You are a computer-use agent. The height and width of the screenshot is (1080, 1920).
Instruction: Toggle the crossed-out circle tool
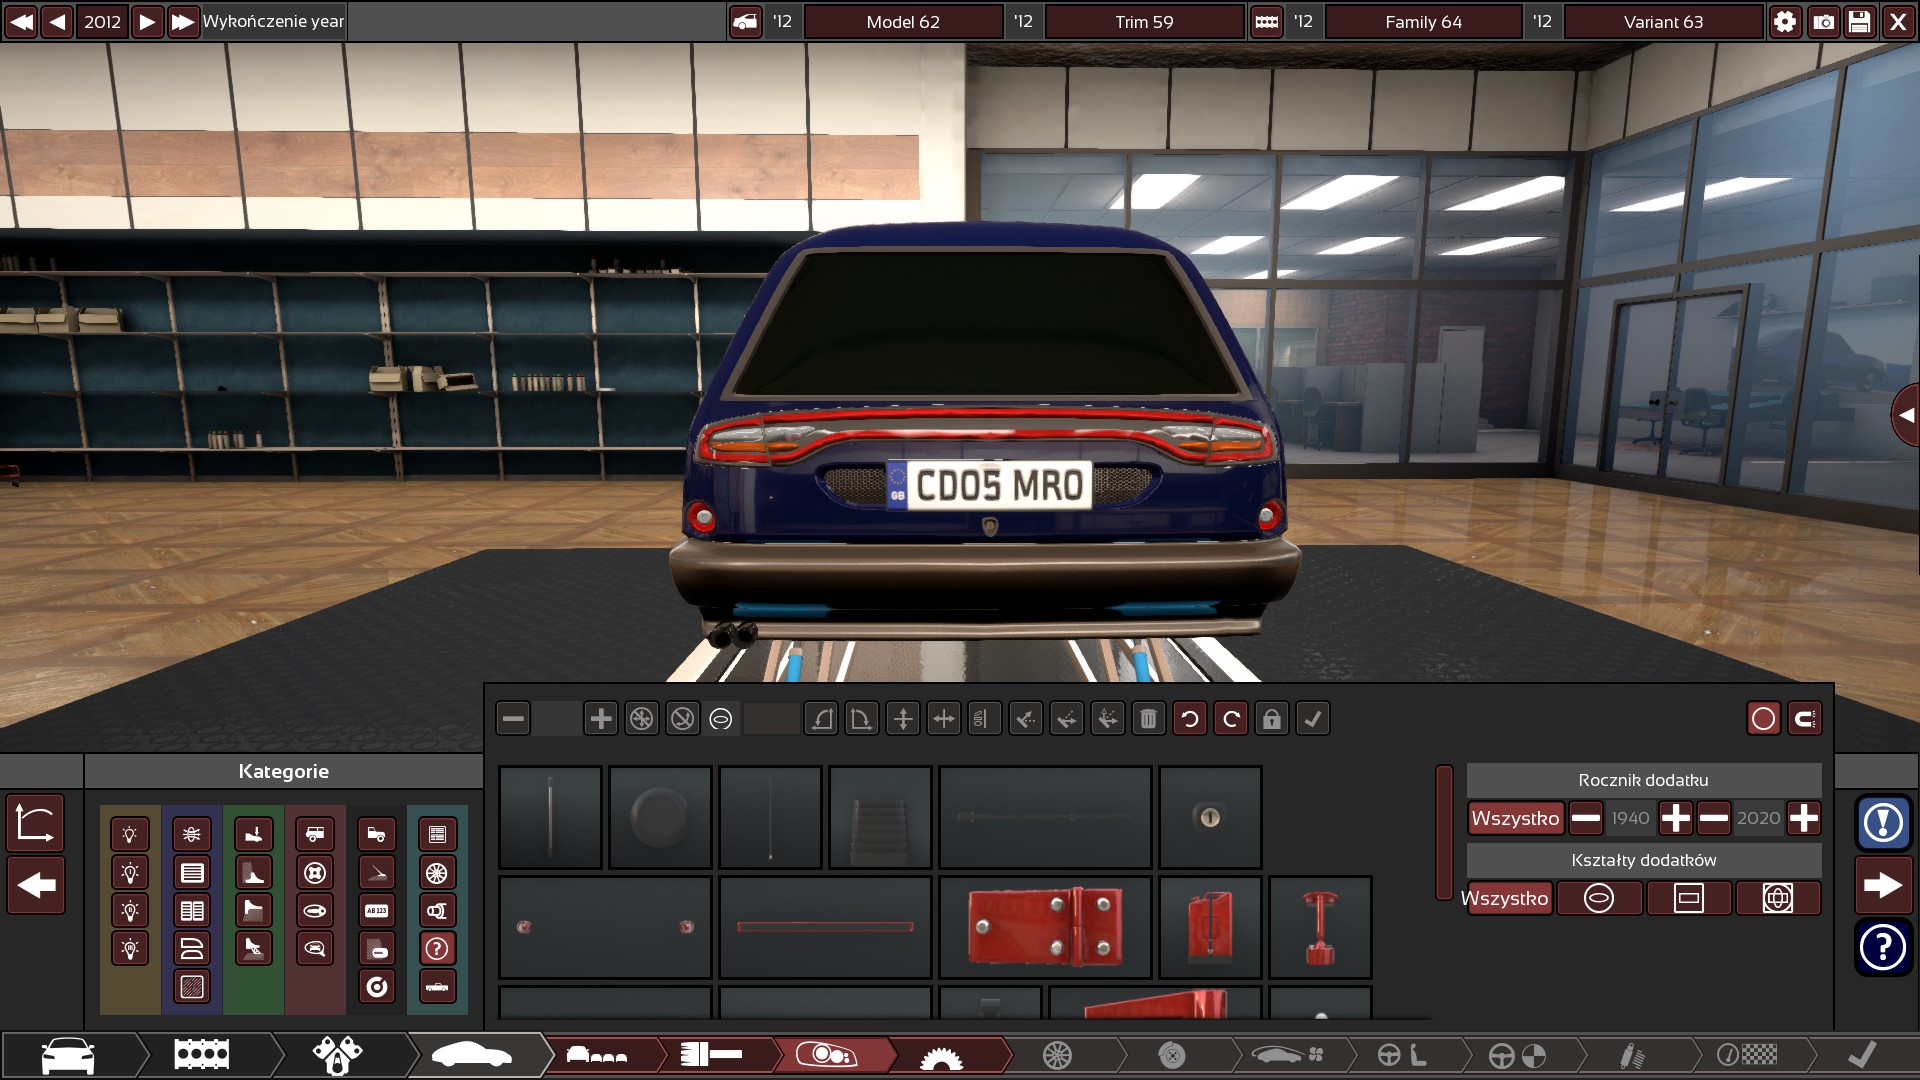click(x=682, y=718)
